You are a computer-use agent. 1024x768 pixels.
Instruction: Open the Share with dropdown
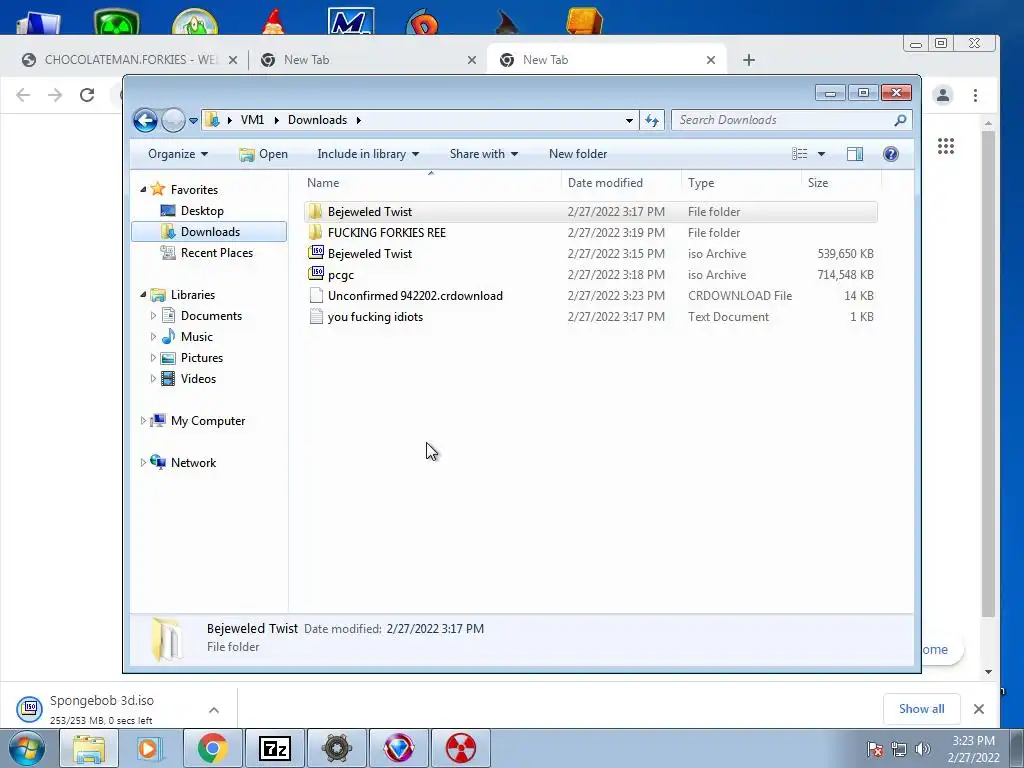pos(483,154)
